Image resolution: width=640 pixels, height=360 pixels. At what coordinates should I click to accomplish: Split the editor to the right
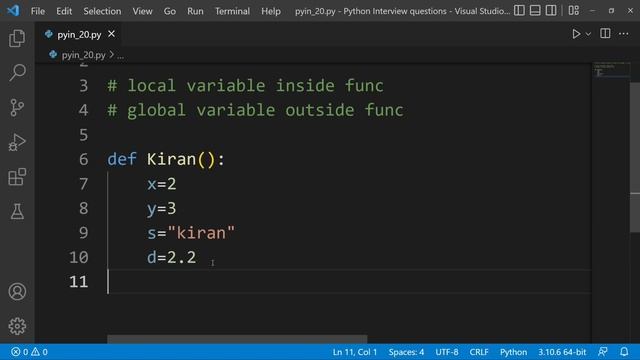click(x=605, y=34)
